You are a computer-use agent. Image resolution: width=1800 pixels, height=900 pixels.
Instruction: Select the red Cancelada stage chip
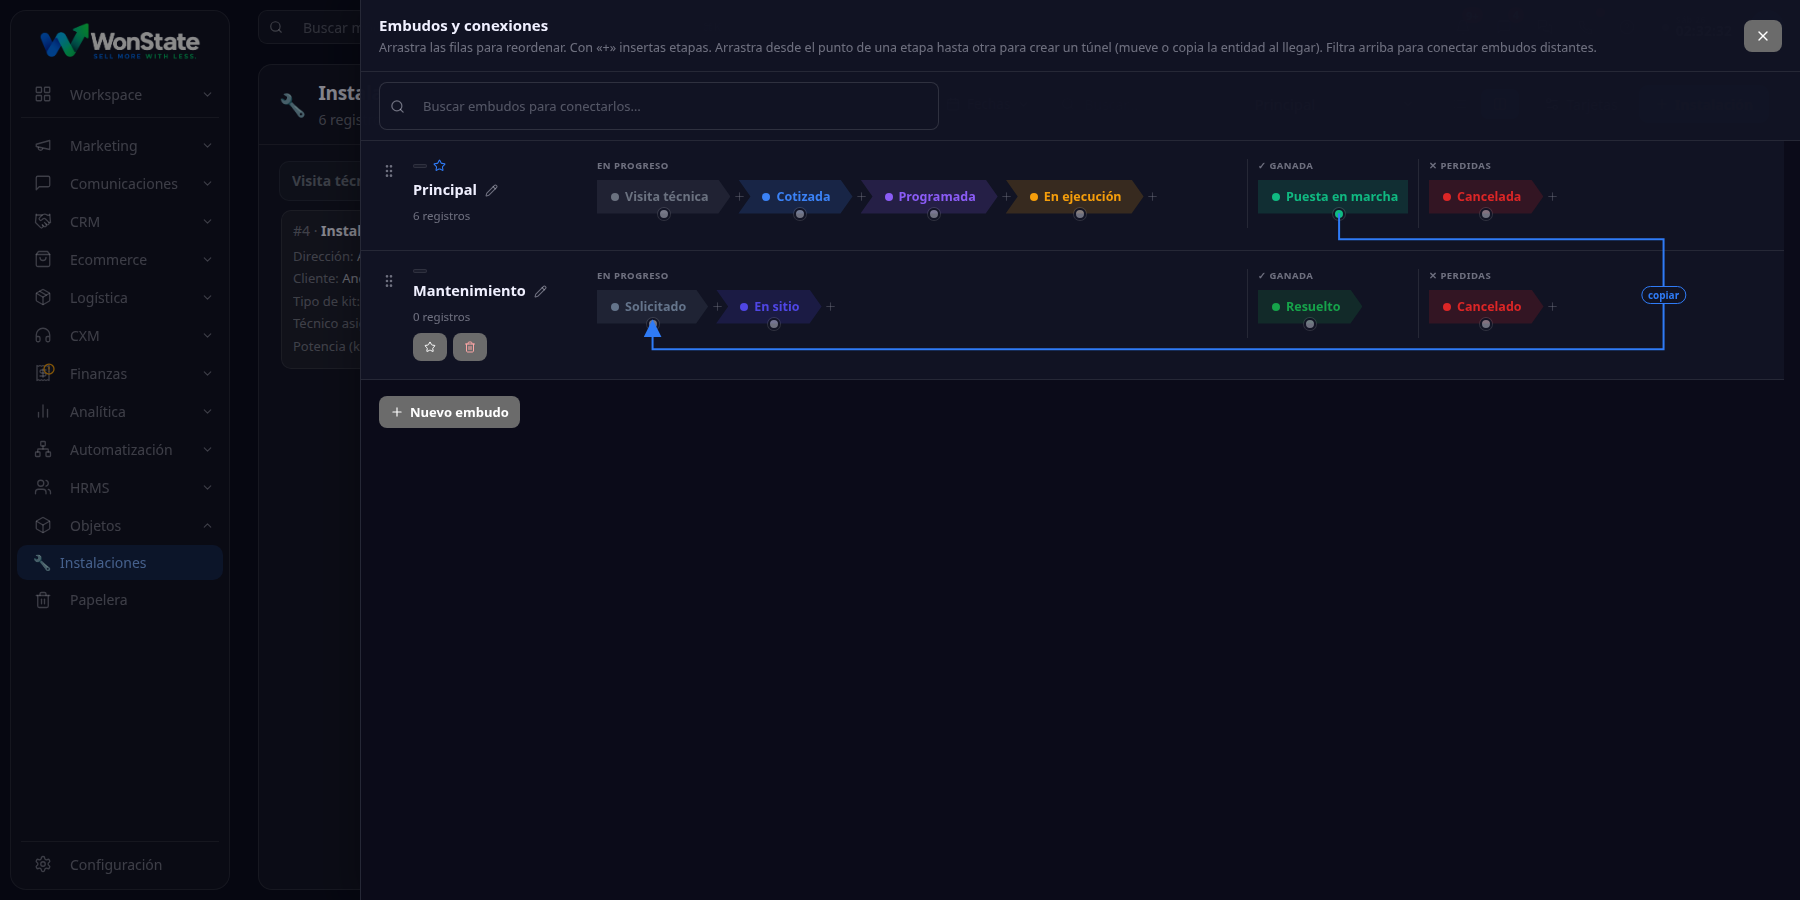1485,197
